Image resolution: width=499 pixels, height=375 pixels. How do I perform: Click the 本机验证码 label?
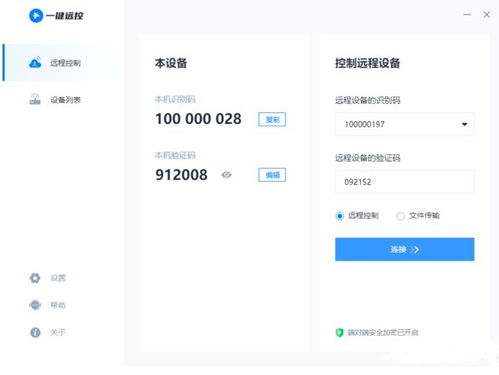tap(175, 155)
